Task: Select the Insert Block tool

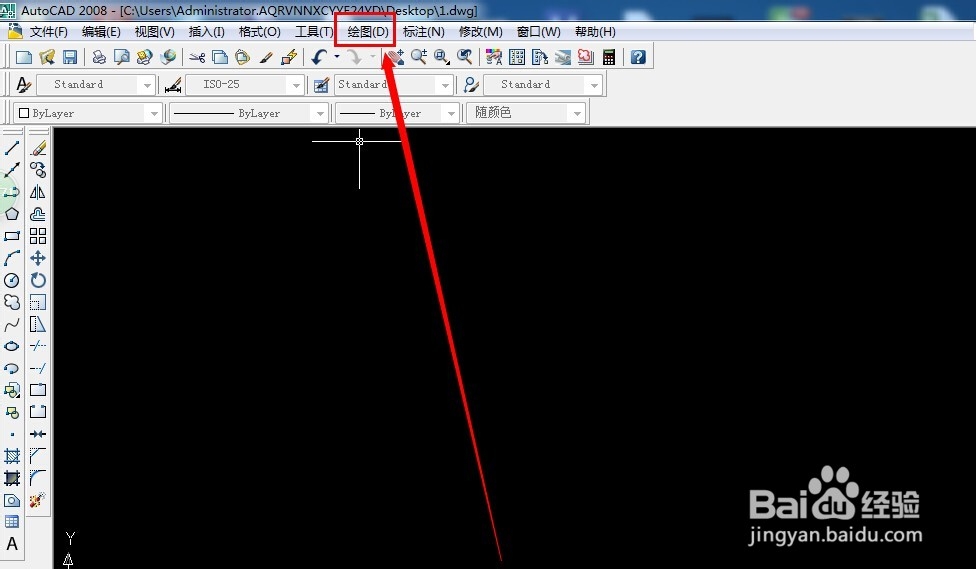Action: pos(12,390)
